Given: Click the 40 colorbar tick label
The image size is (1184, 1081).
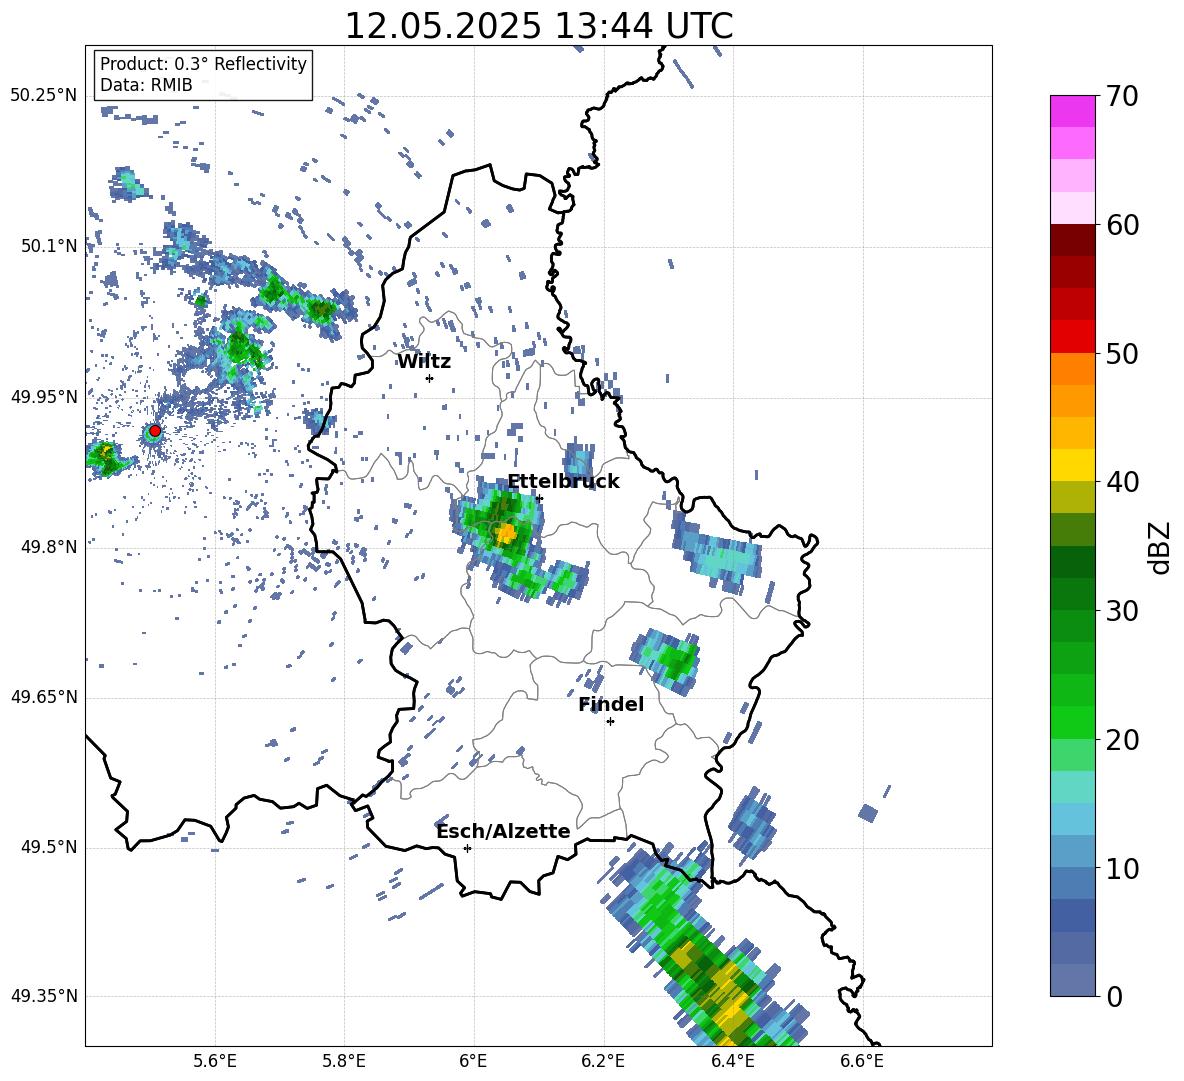Looking at the screenshot, I should point(1121,482).
